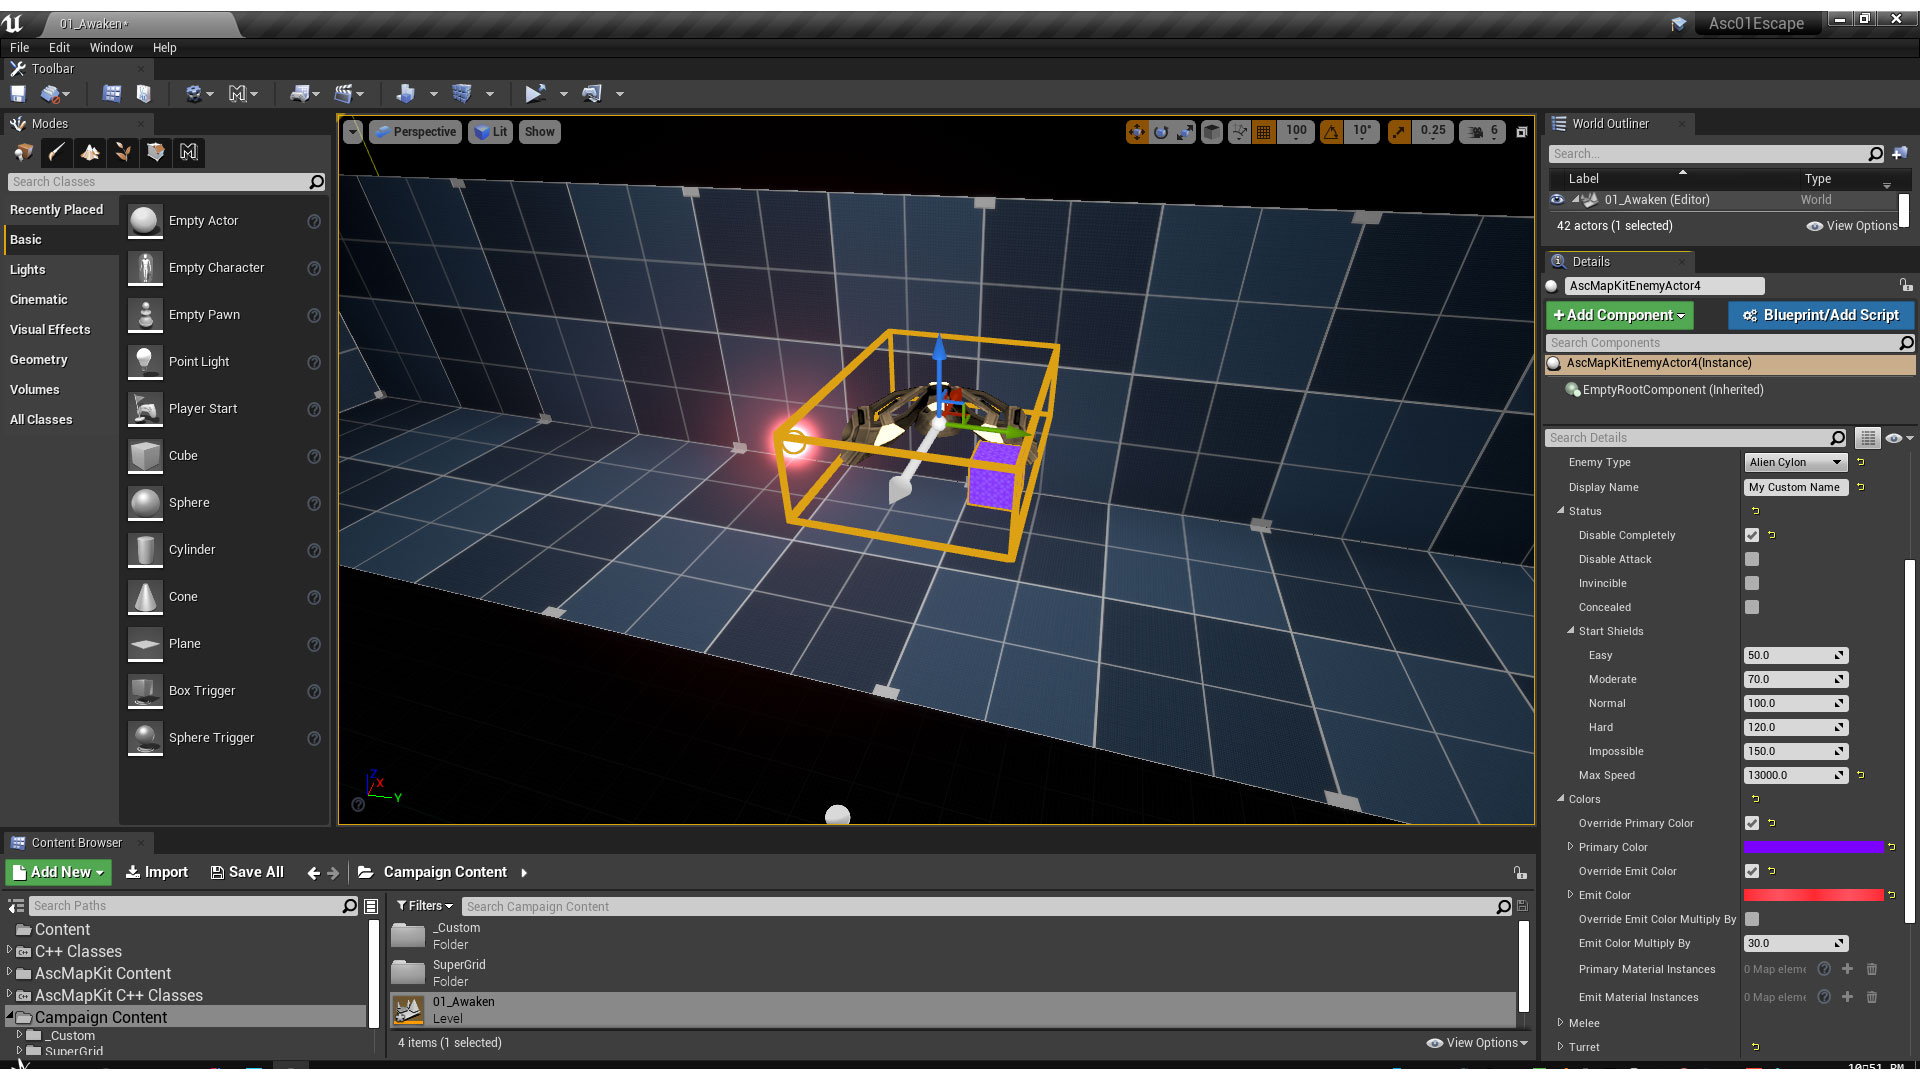This screenshot has height=1080, width=1920.
Task: Expand the AscMapKit Content folder tree
Action: (10, 972)
